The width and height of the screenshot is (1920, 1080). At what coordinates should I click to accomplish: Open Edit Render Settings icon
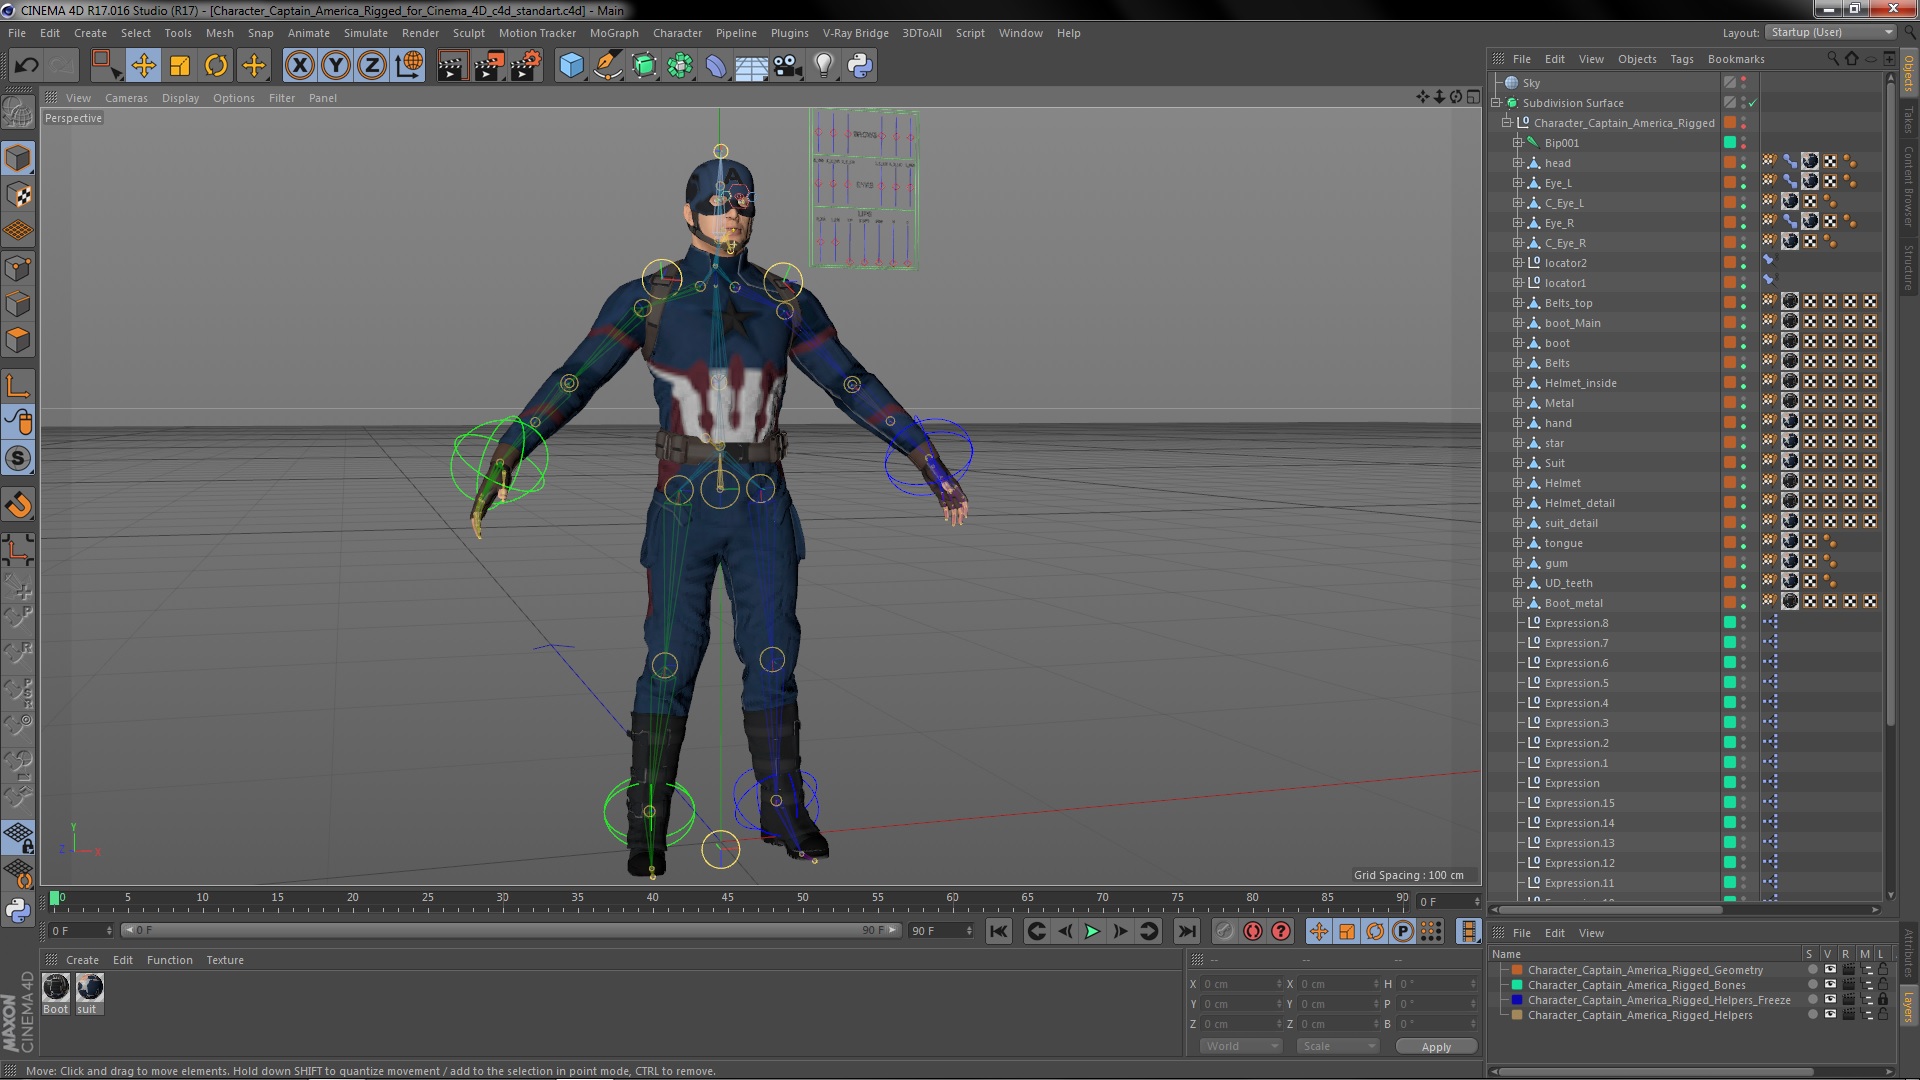[526, 66]
